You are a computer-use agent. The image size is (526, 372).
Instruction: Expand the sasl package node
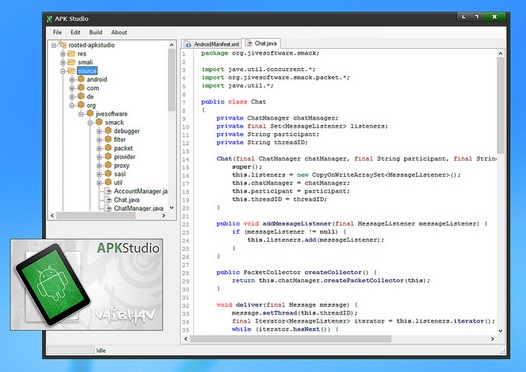pyautogui.click(x=99, y=174)
